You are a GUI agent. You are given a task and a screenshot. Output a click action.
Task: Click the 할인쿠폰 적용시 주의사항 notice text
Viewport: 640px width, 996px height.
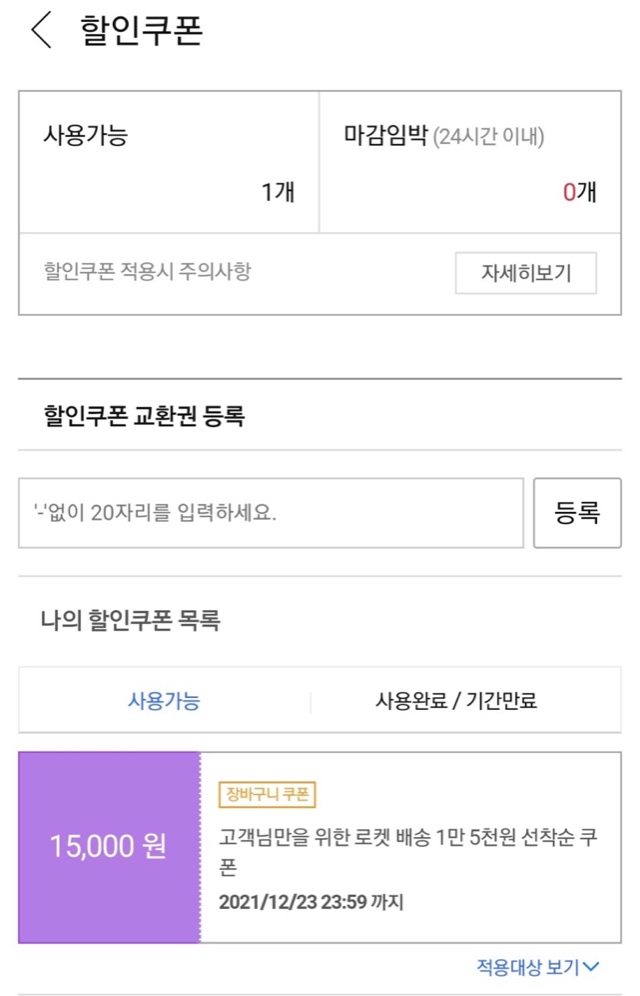147,272
